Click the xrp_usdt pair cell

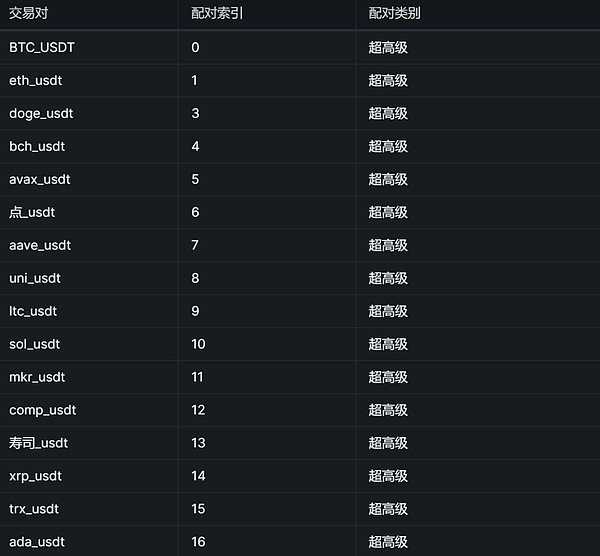(x=36, y=476)
